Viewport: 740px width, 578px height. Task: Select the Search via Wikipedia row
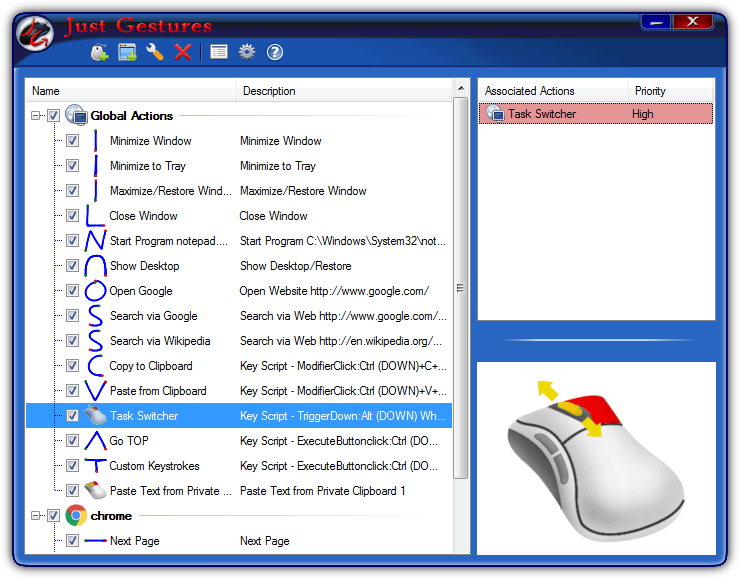coord(239,341)
